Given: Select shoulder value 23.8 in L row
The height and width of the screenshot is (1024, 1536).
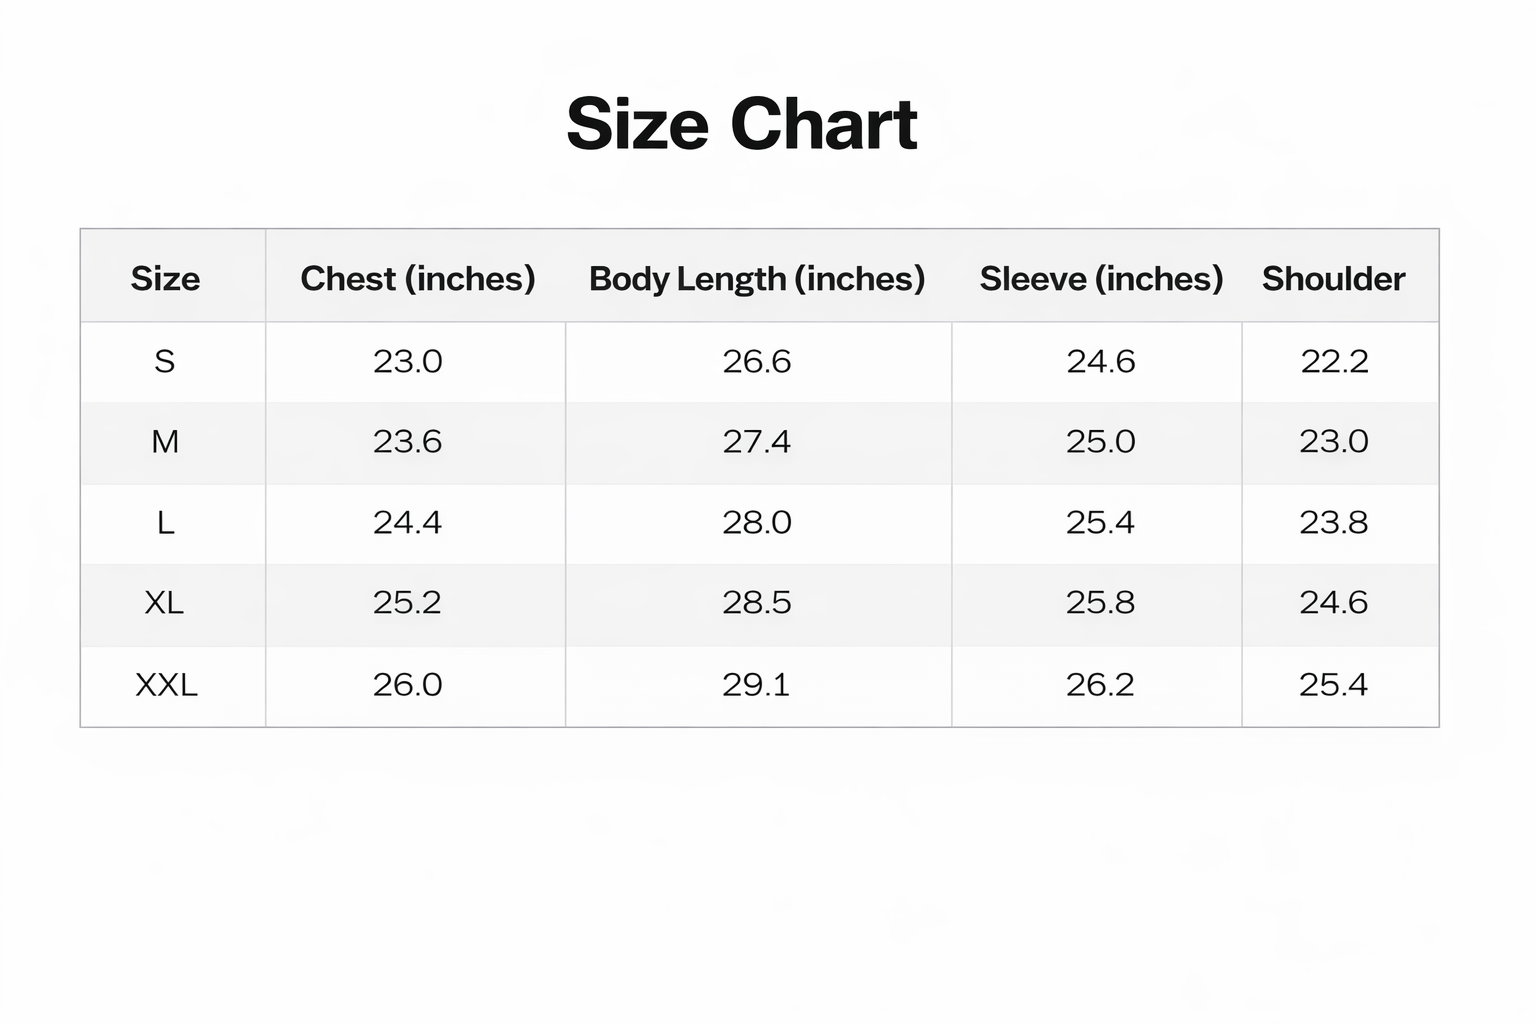Looking at the screenshot, I should click(1333, 522).
